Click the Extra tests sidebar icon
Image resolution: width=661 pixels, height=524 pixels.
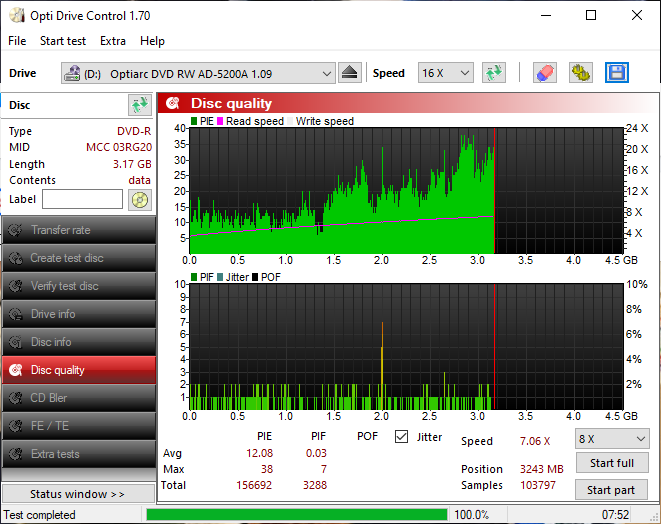[15, 454]
